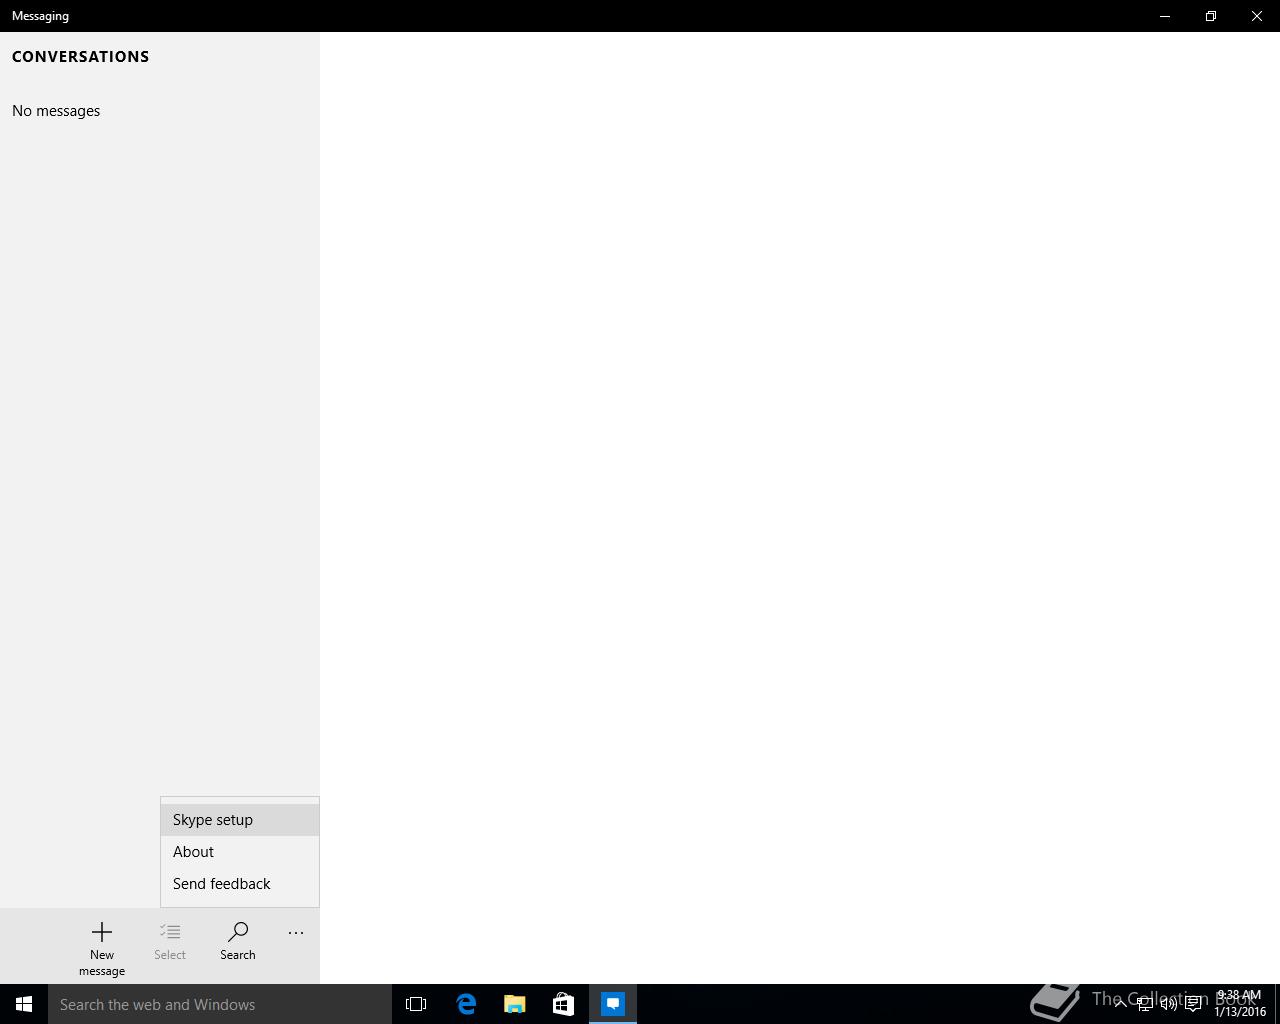The image size is (1280, 1024).
Task: Start a New message
Action: 102,947
